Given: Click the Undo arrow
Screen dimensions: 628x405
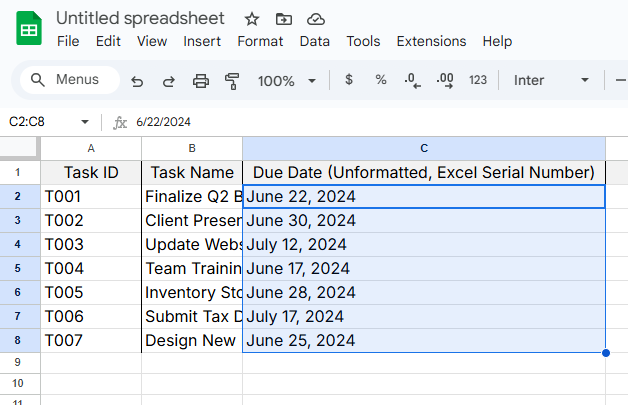Looking at the screenshot, I should click(x=137, y=81).
